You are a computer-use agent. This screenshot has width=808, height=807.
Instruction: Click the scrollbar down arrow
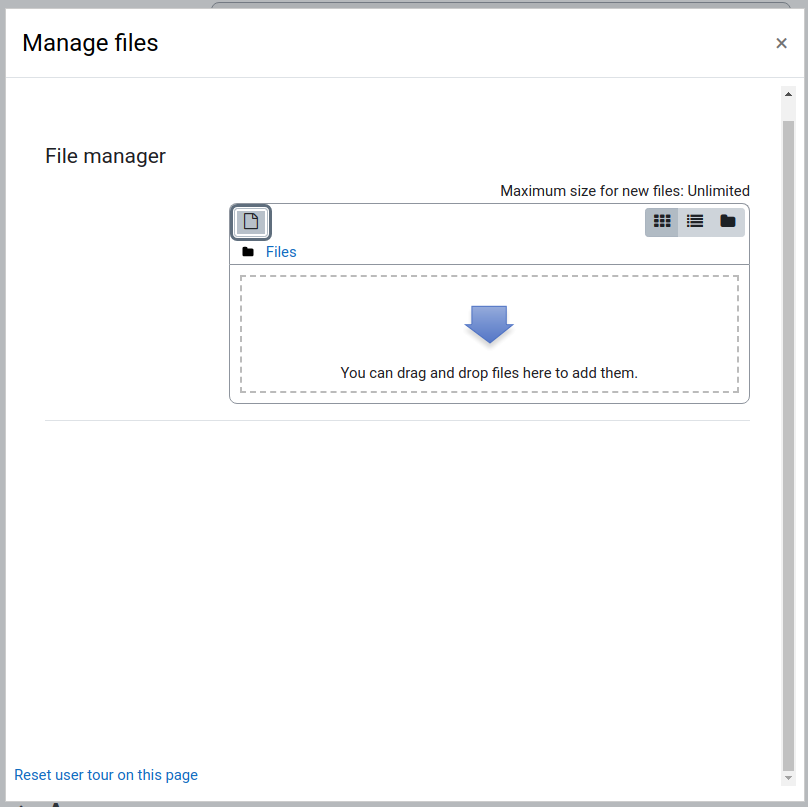(788, 778)
